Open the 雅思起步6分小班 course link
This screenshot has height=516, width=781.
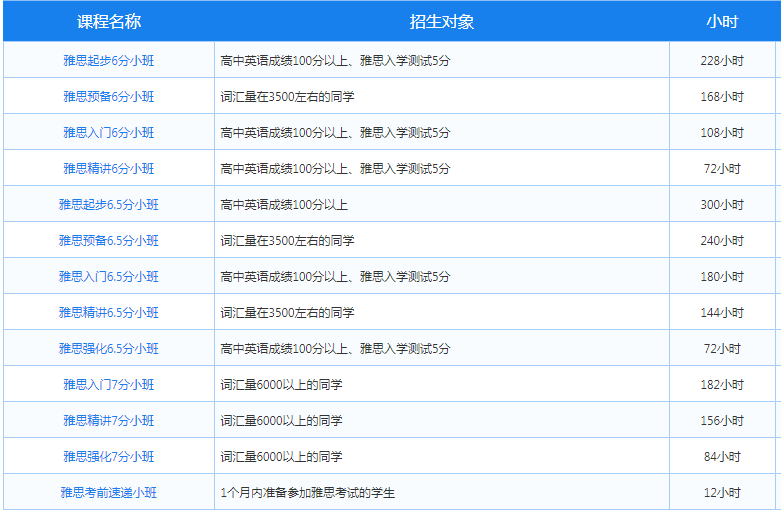[x=108, y=61]
